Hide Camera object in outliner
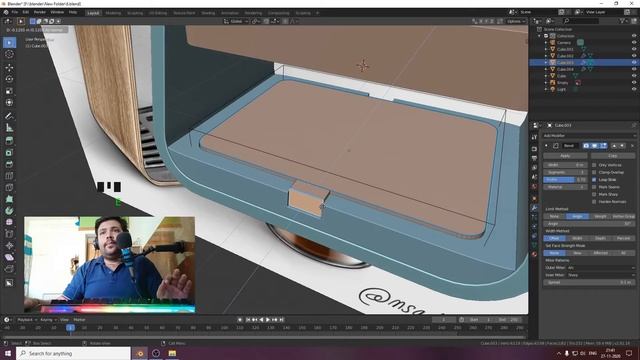Viewport: 640px width, 360px height. point(634,42)
